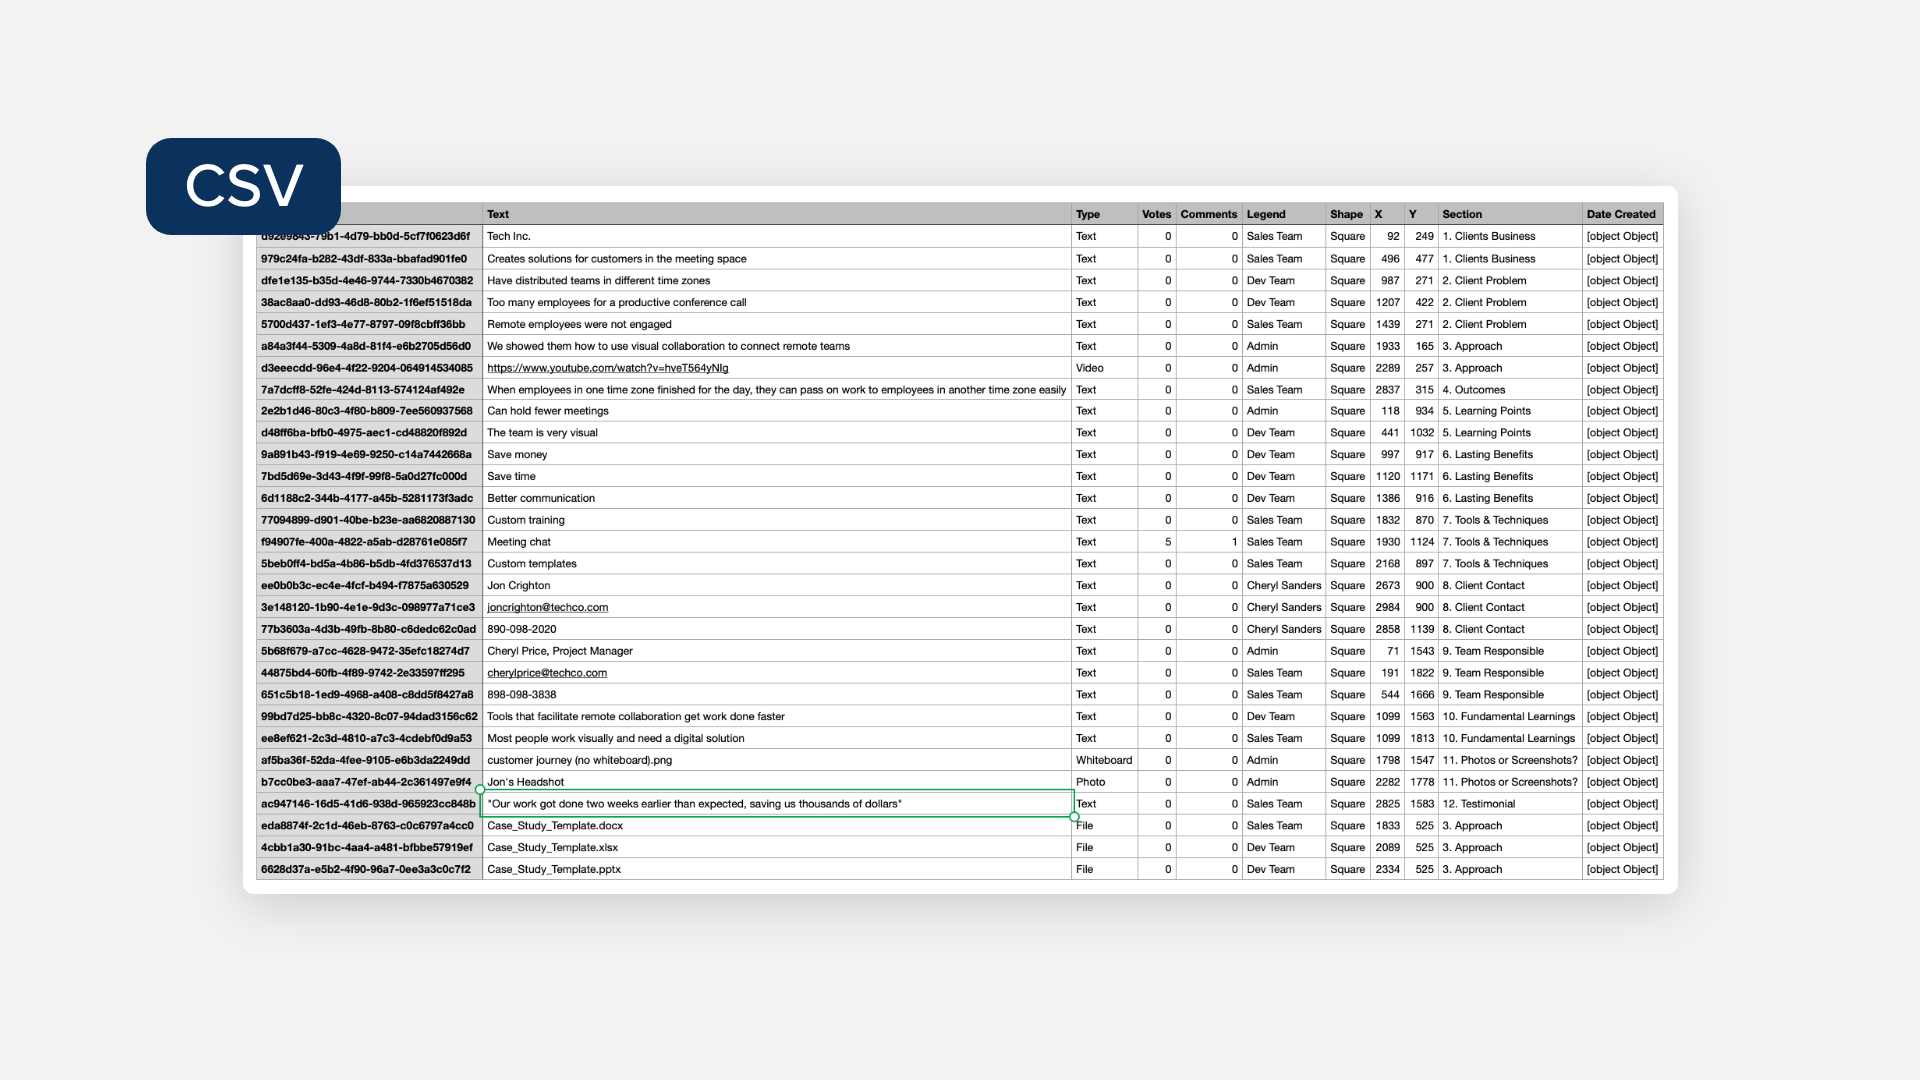Select the '12. Testimonial' section cell

1510,804
